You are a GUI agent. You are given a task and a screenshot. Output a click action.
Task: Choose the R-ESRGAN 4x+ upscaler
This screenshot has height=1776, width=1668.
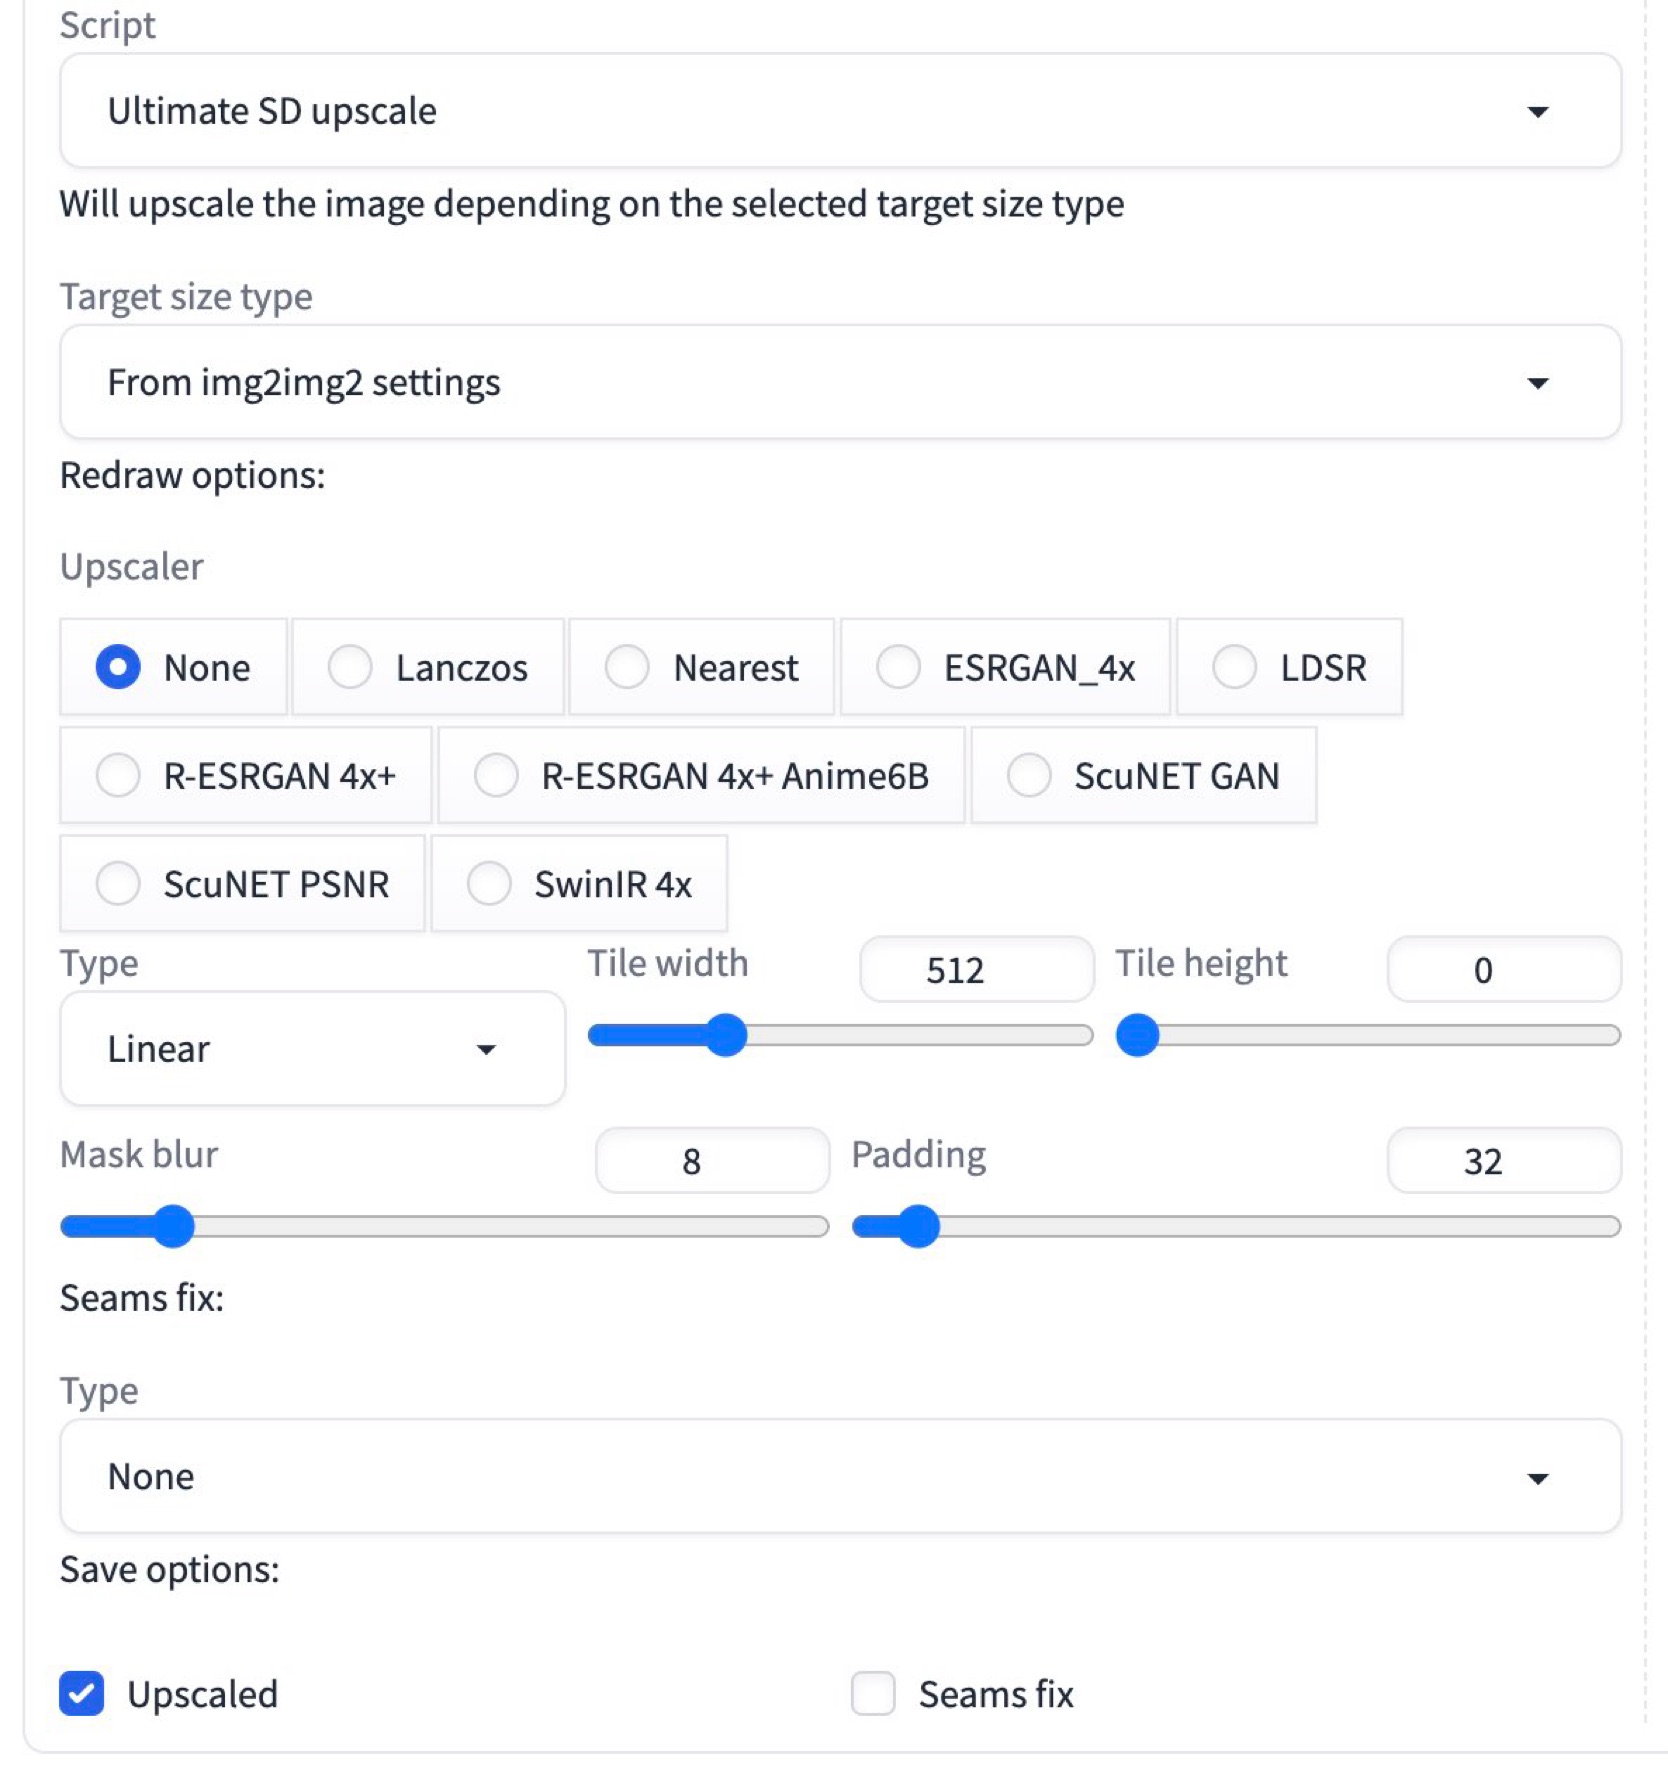(x=118, y=776)
